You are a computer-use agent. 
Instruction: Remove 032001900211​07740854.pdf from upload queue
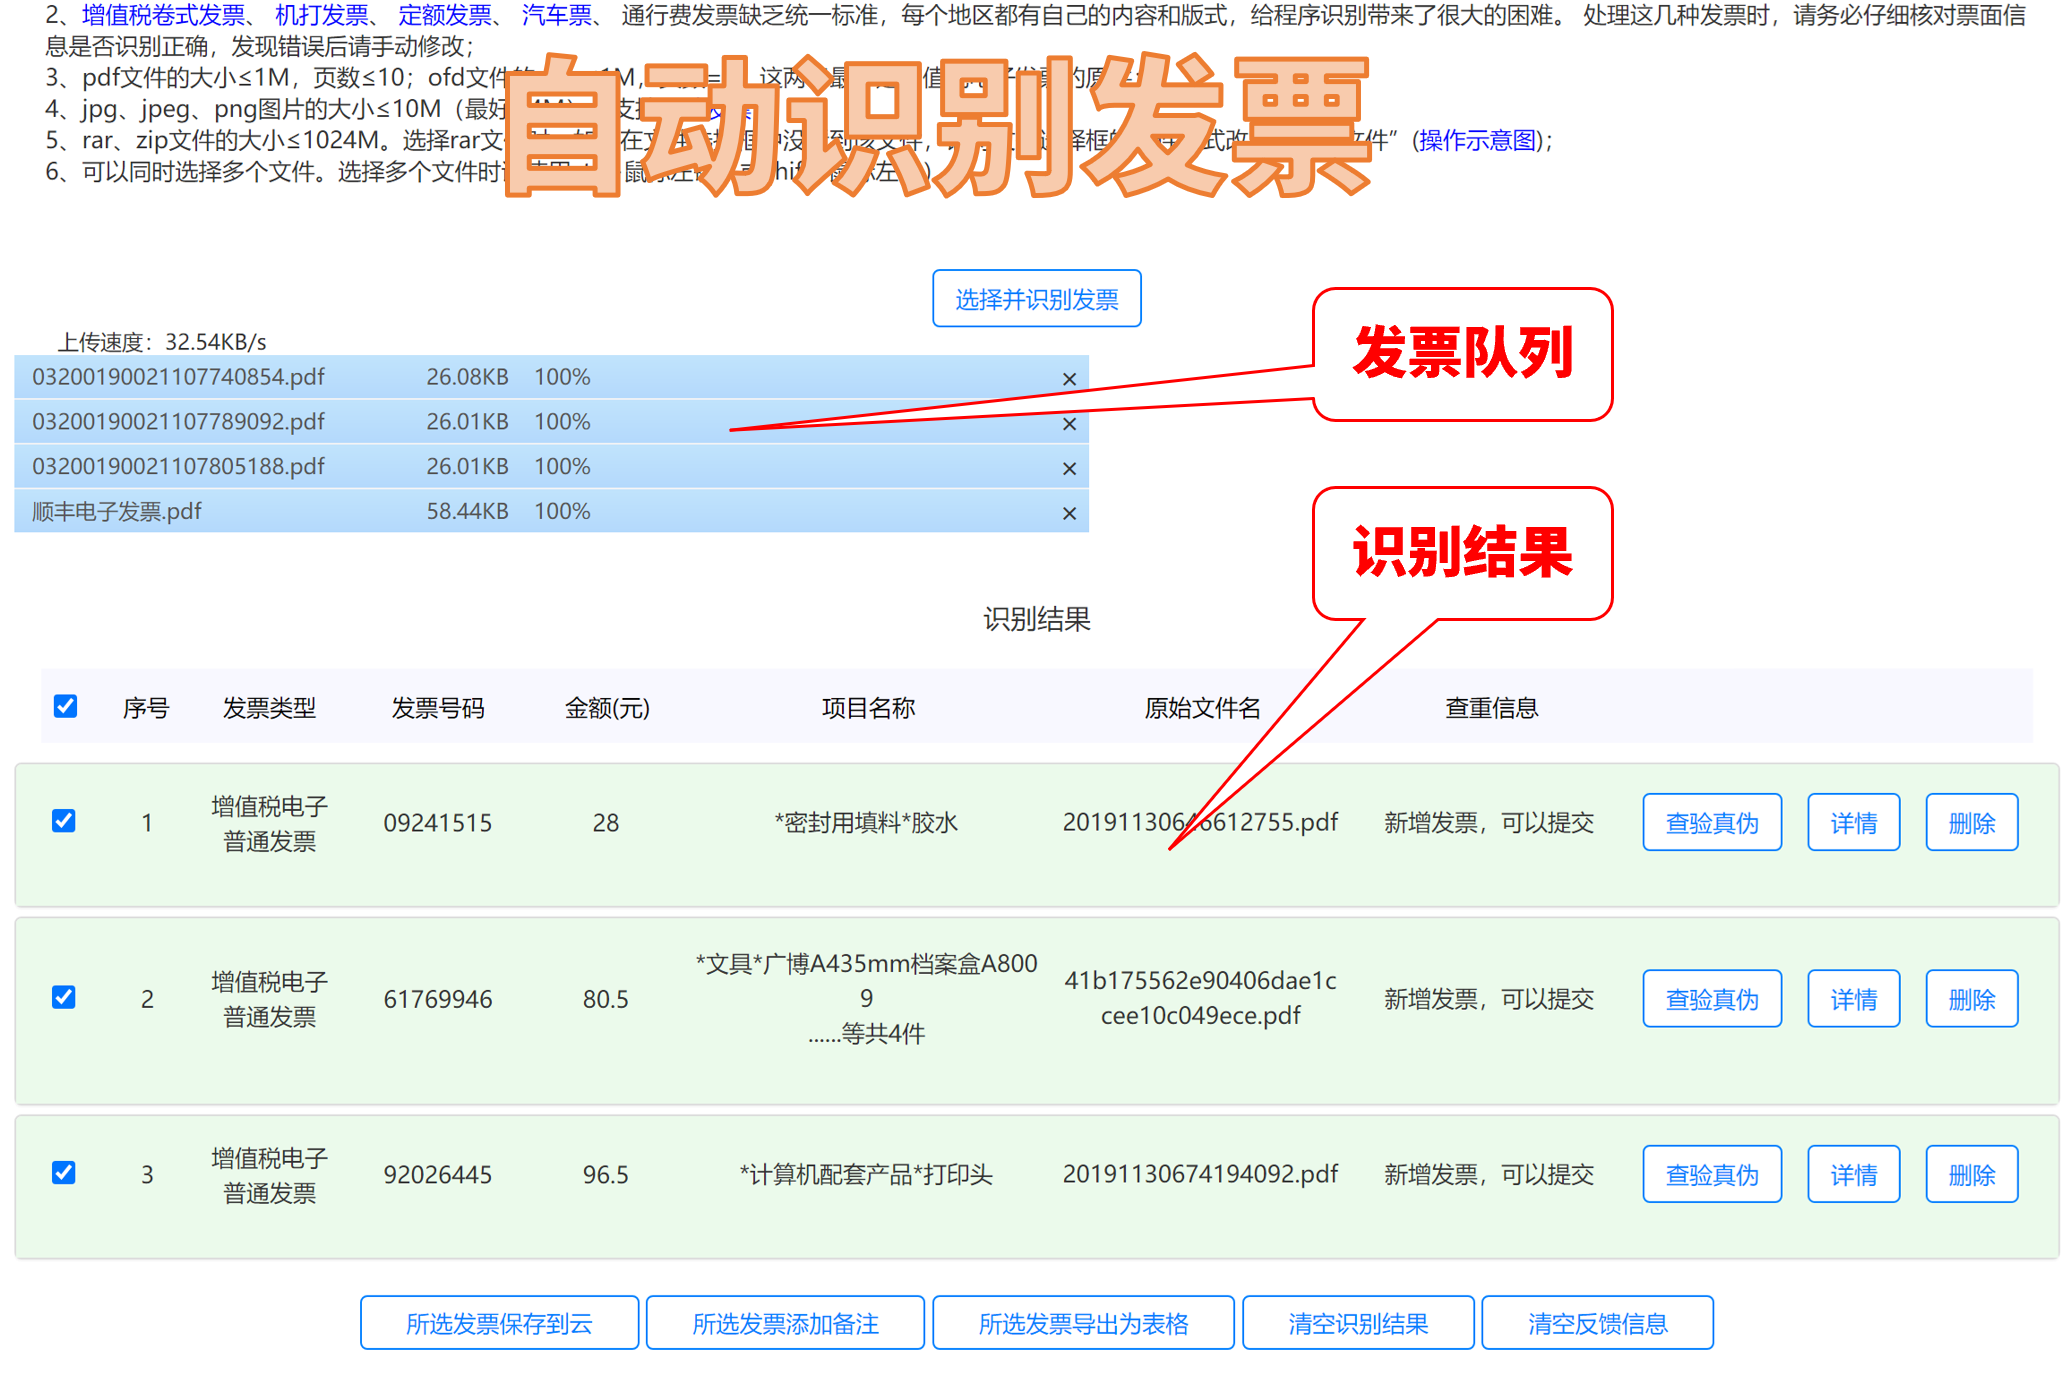[x=1069, y=379]
